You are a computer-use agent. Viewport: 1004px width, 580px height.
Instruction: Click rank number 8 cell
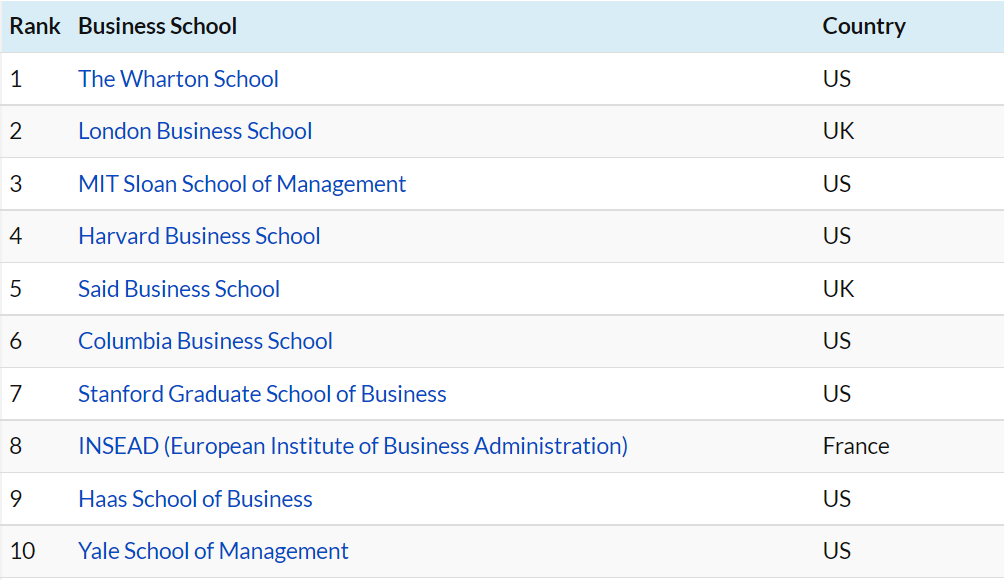pyautogui.click(x=16, y=446)
